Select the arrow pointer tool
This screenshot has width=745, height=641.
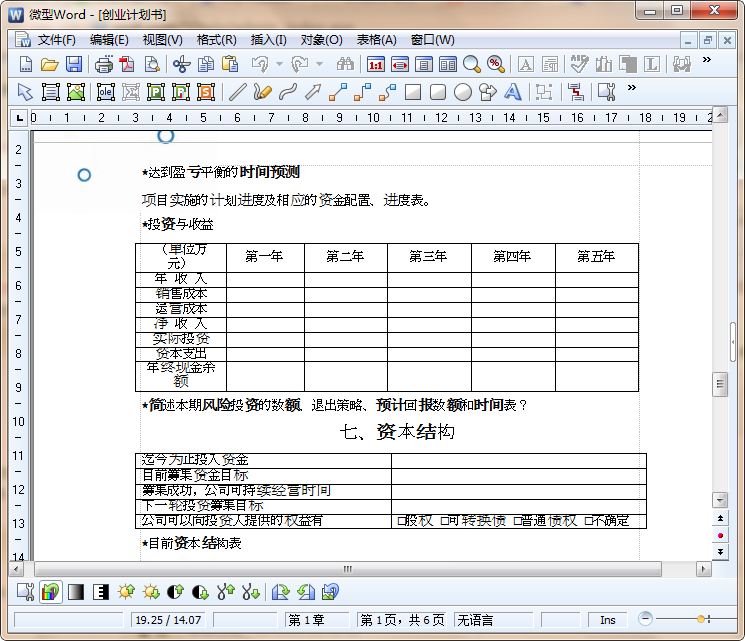[25, 92]
